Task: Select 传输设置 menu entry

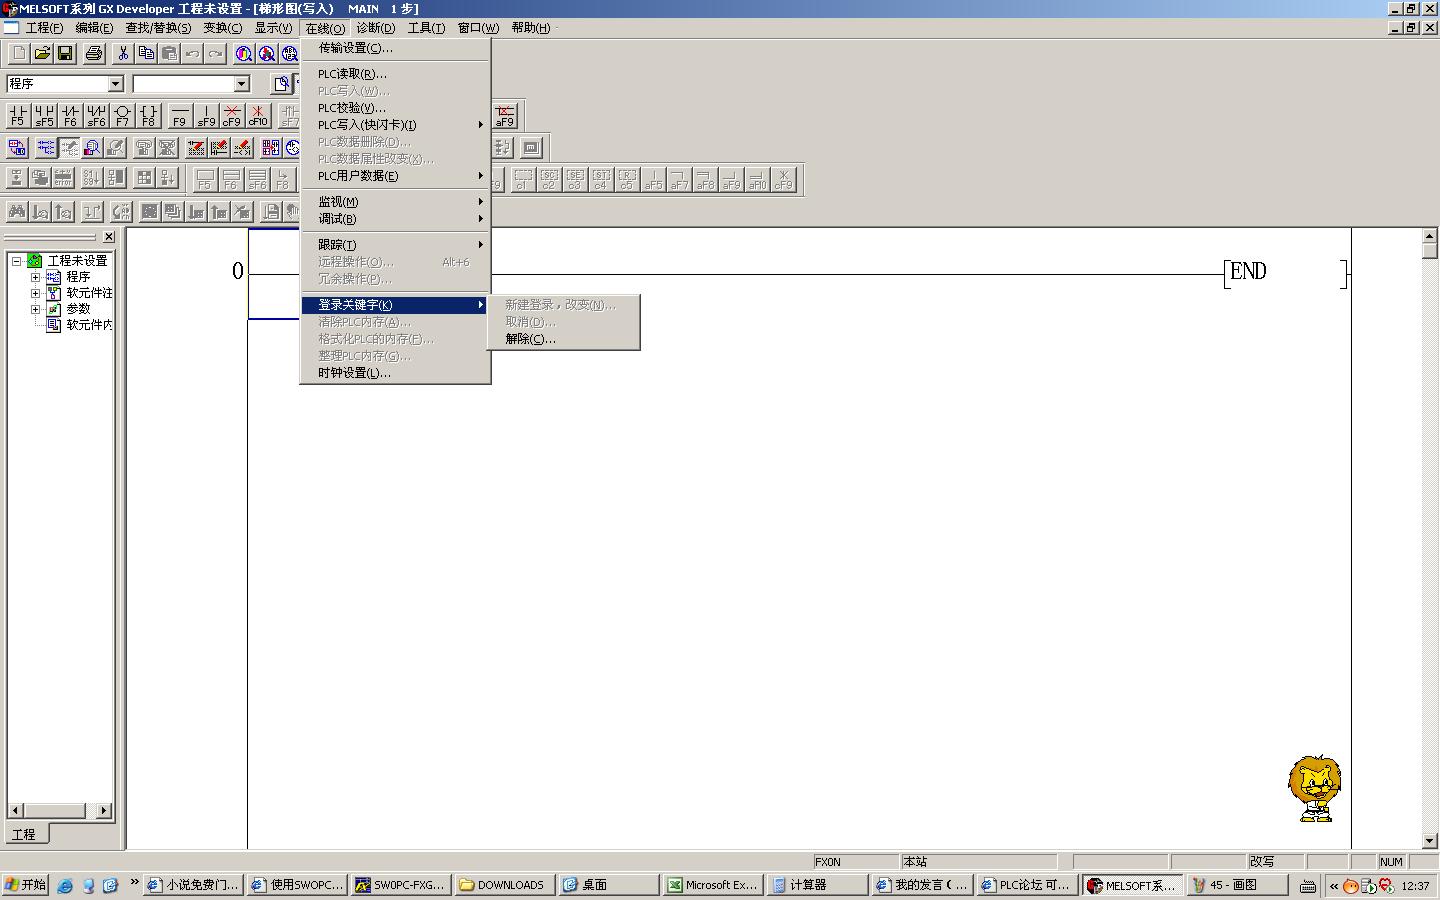Action: pos(395,48)
